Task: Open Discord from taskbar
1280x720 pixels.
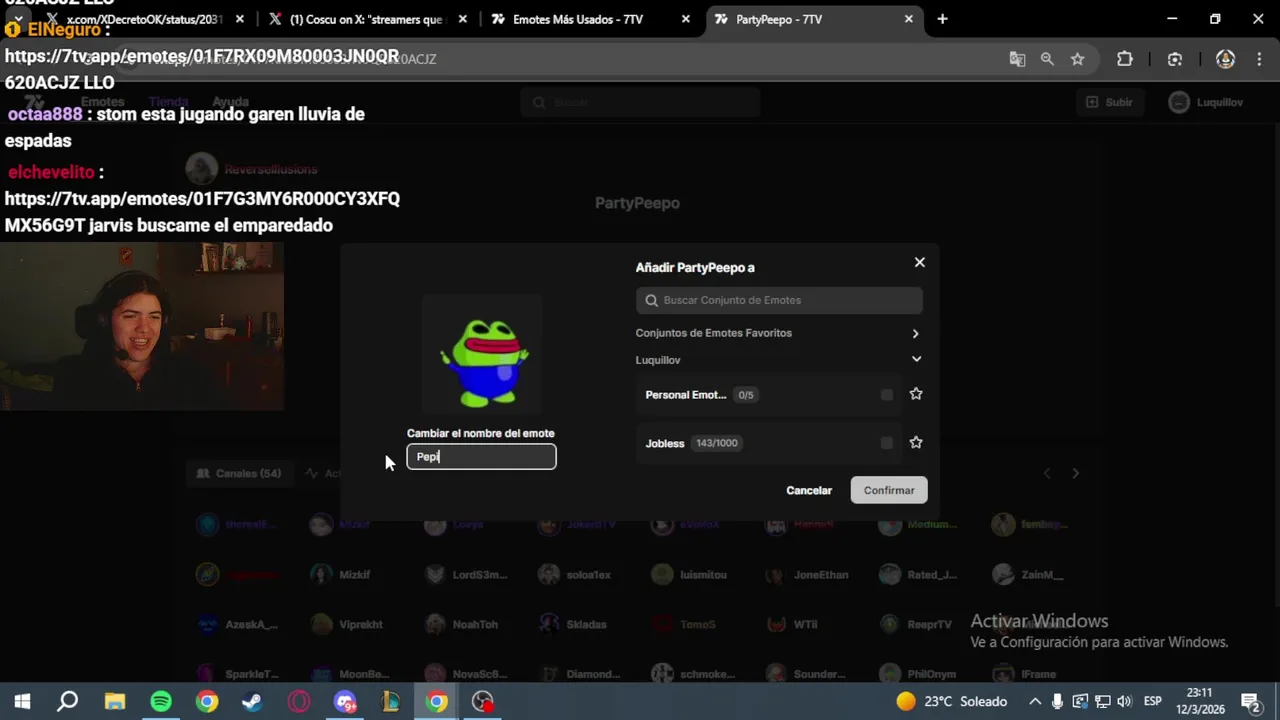Action: pyautogui.click(x=345, y=701)
